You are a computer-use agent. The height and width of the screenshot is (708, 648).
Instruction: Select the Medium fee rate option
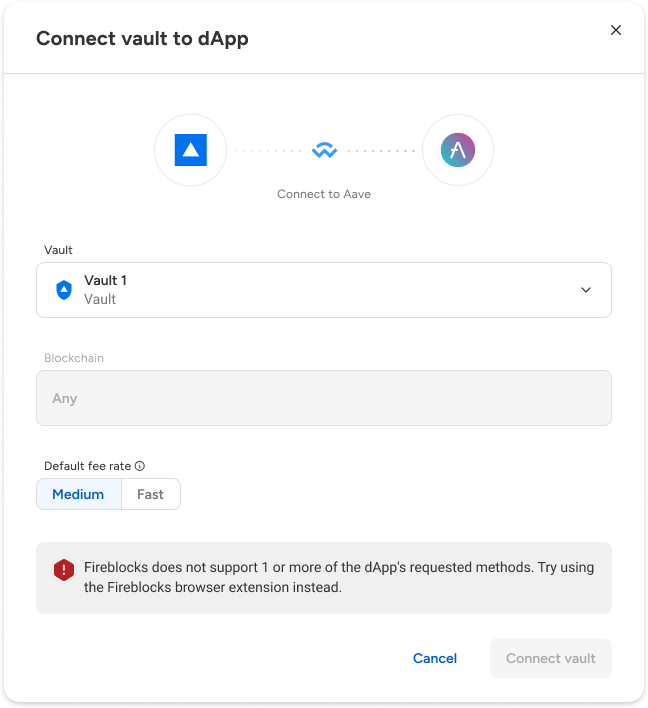click(78, 494)
